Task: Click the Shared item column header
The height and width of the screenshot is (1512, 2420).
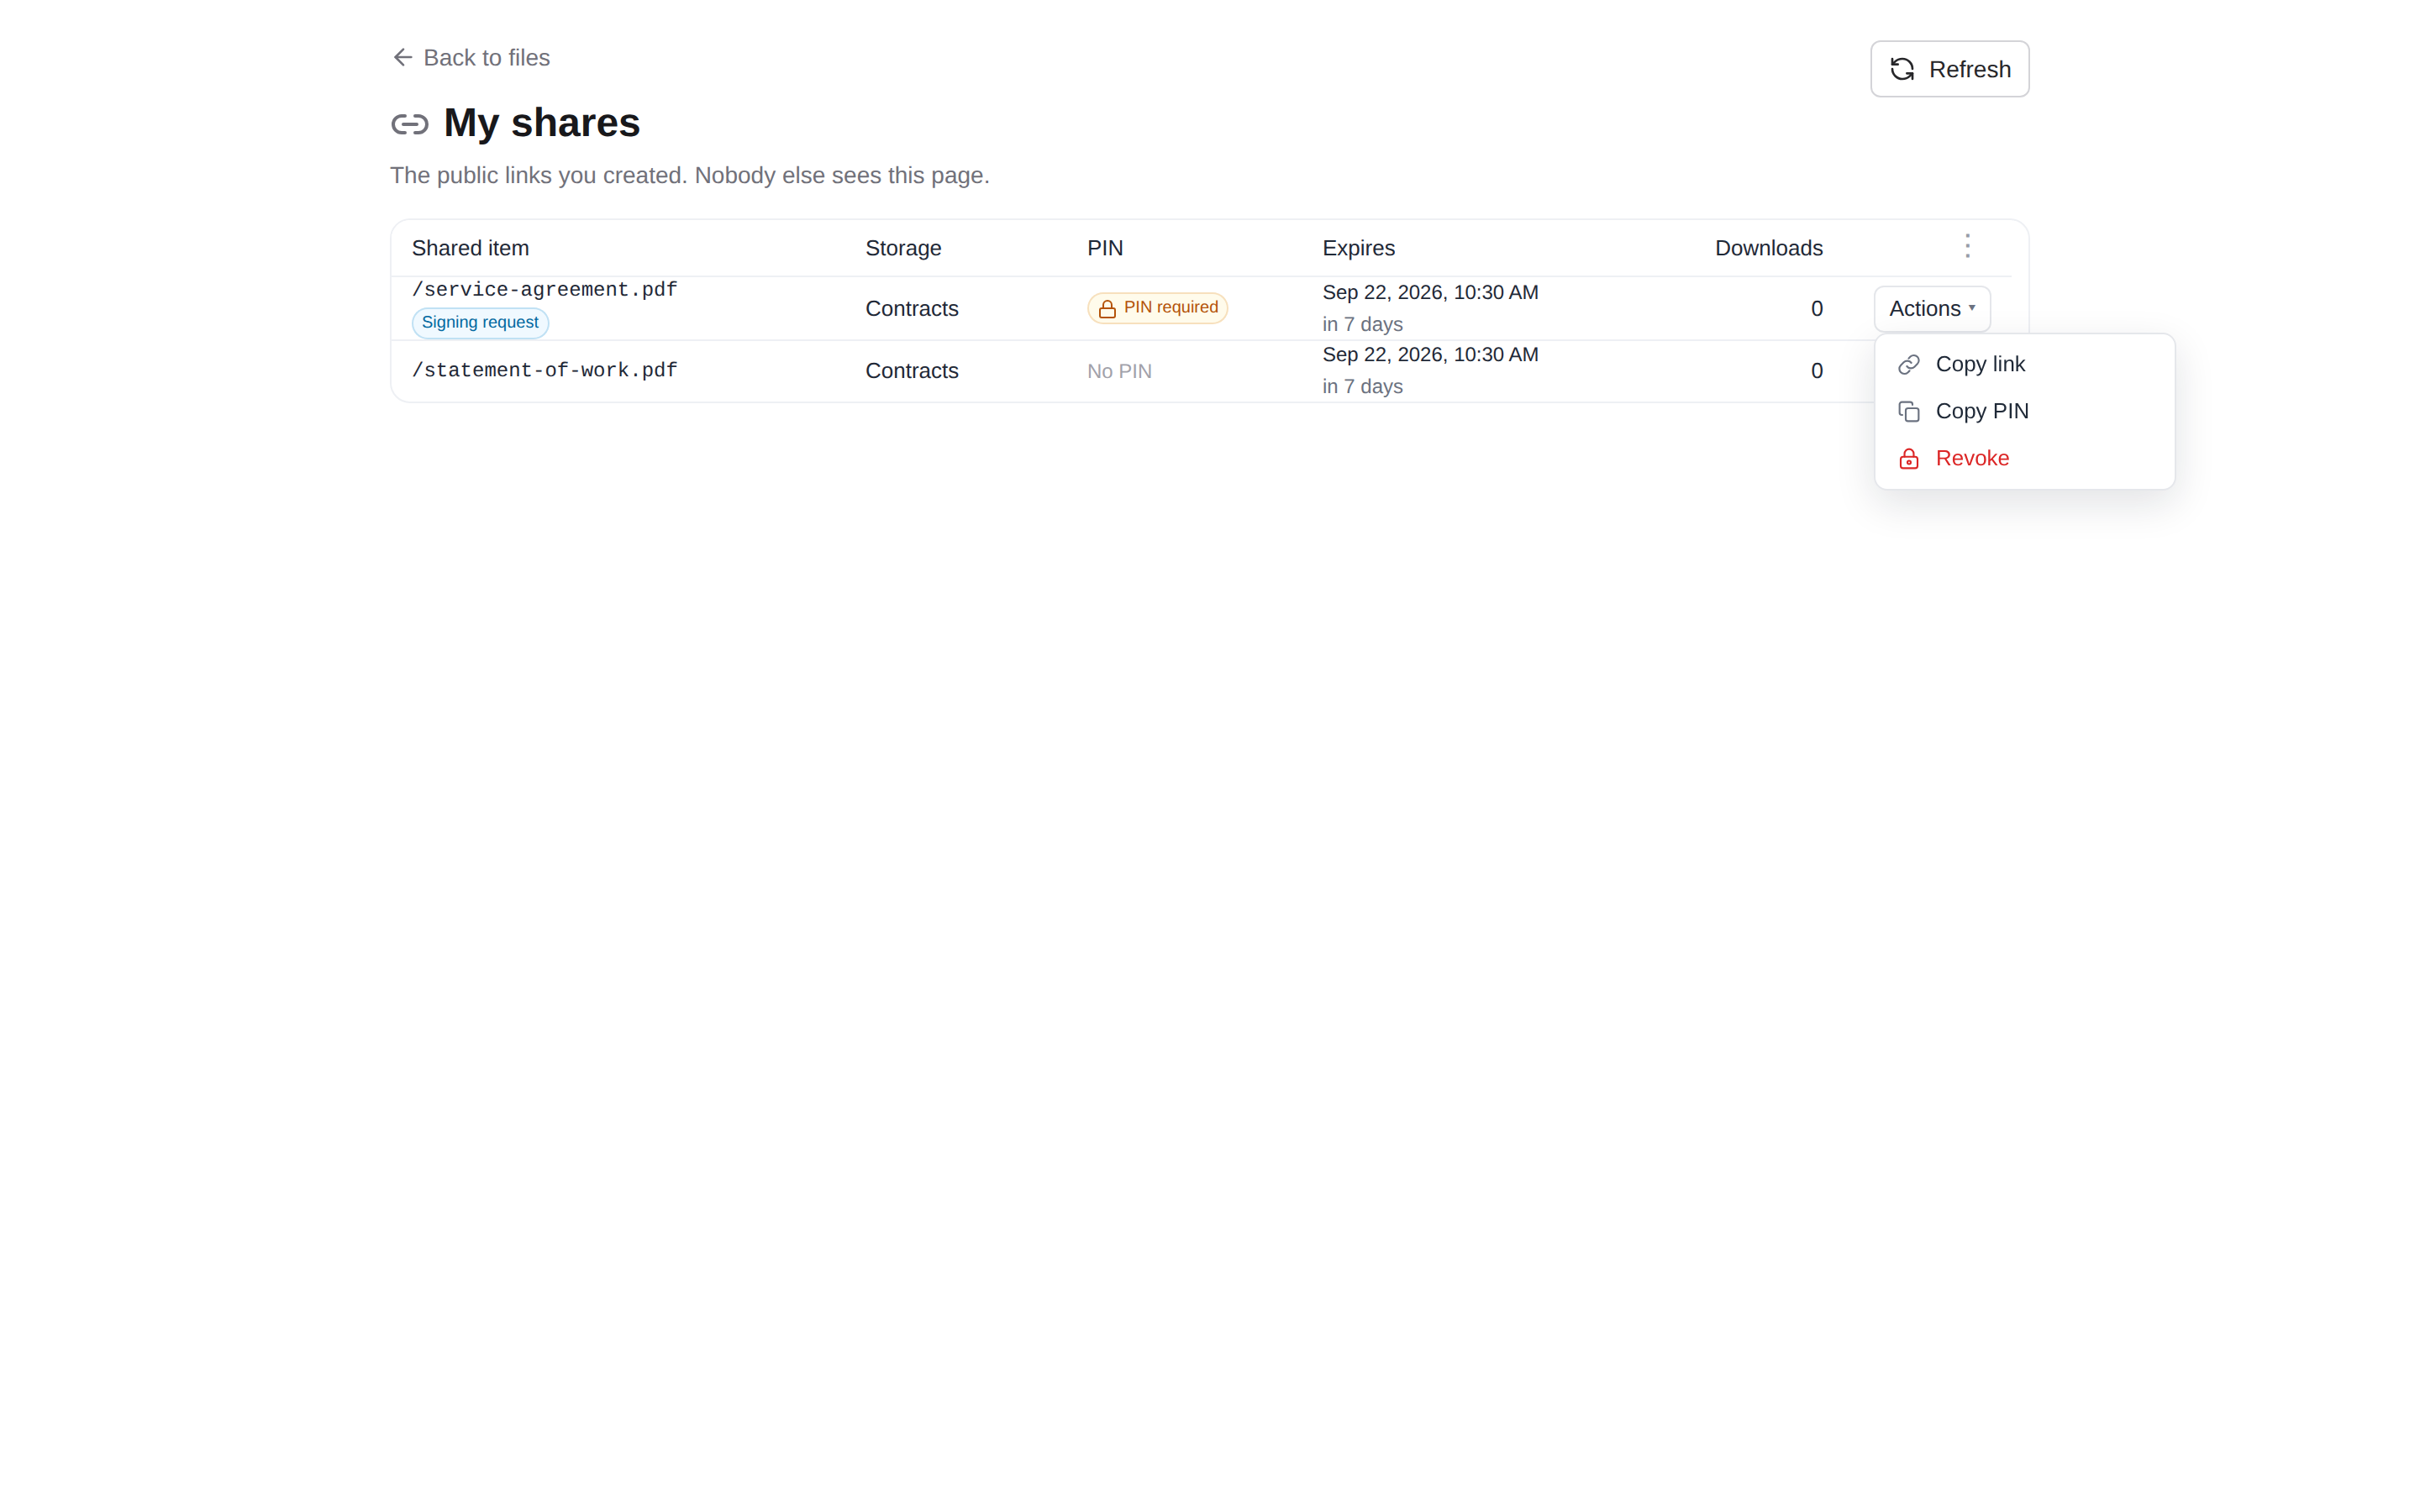Action: 470,248
